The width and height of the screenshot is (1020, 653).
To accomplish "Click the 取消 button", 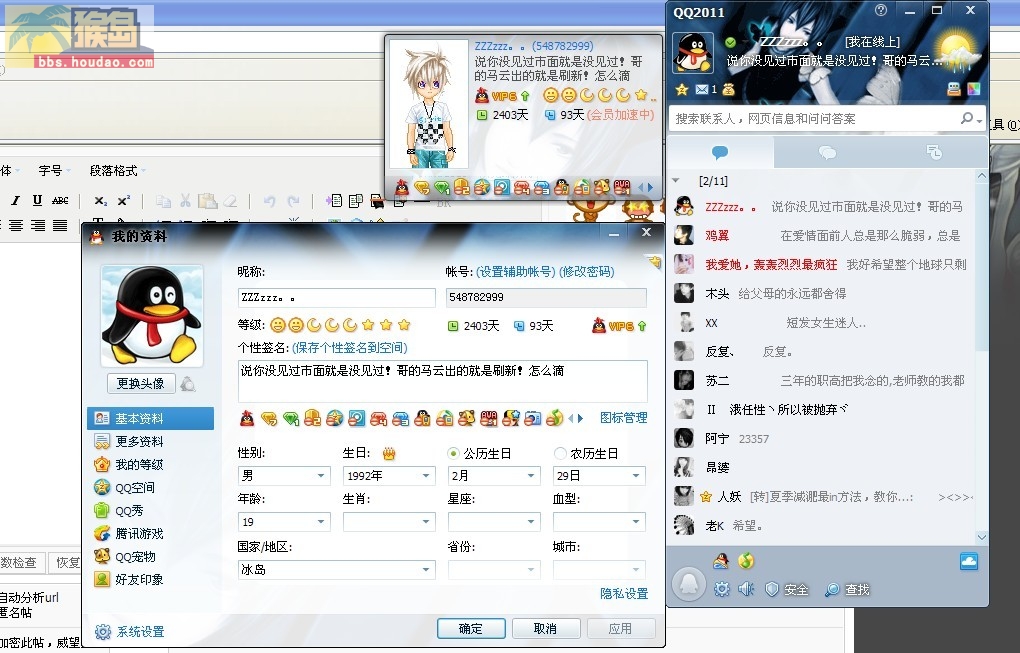I will click(x=545, y=629).
